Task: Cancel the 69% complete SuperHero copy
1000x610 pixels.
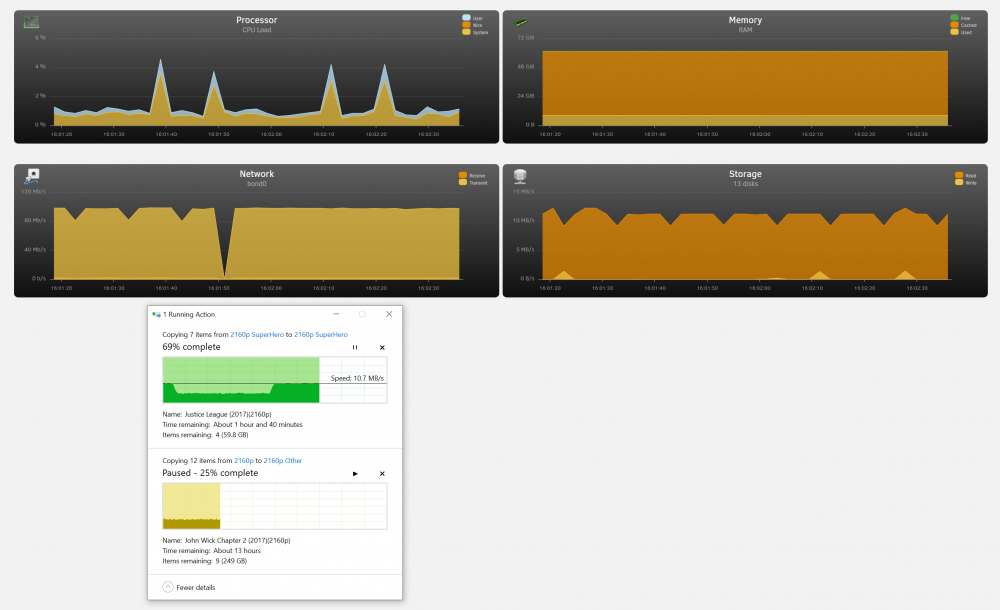Action: point(382,348)
